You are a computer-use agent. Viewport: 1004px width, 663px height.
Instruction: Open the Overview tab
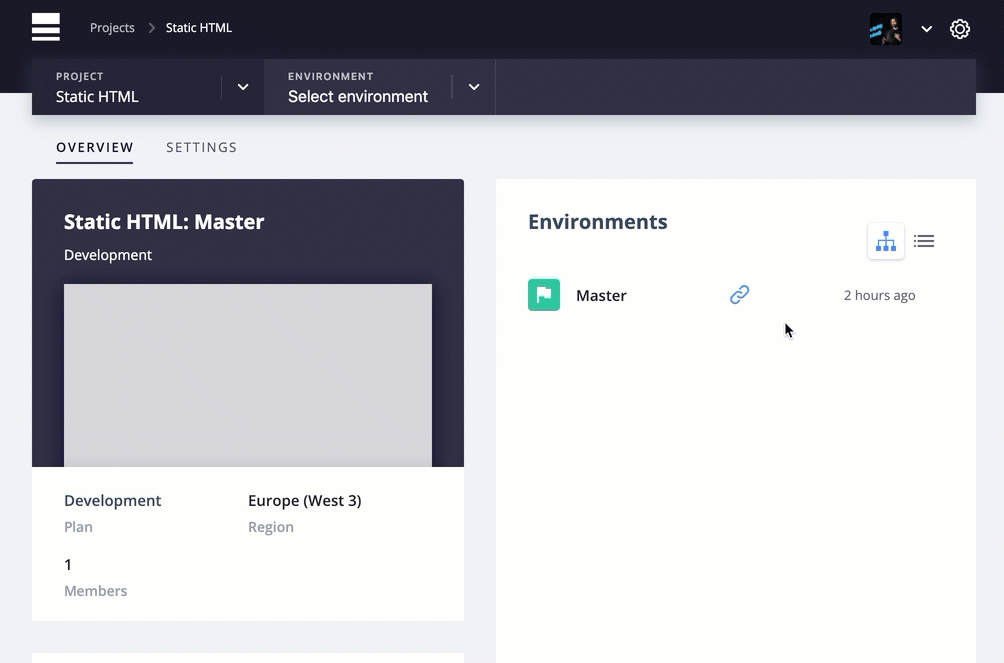(x=94, y=147)
